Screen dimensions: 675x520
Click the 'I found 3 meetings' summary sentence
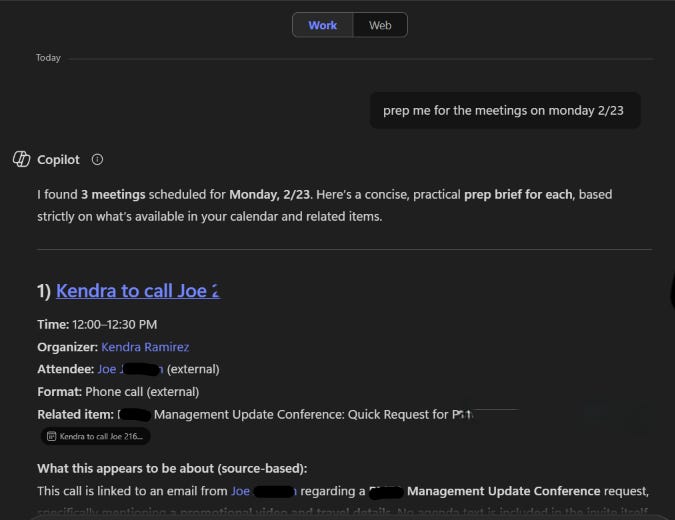coord(325,205)
